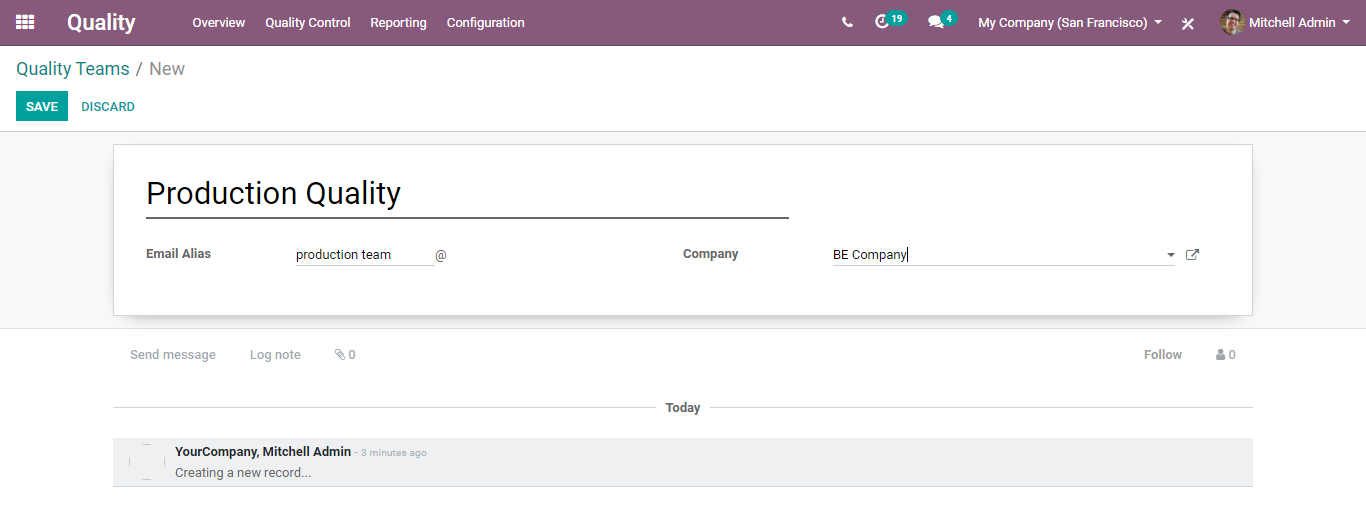Click the attachments paperclip icon

(x=340, y=355)
